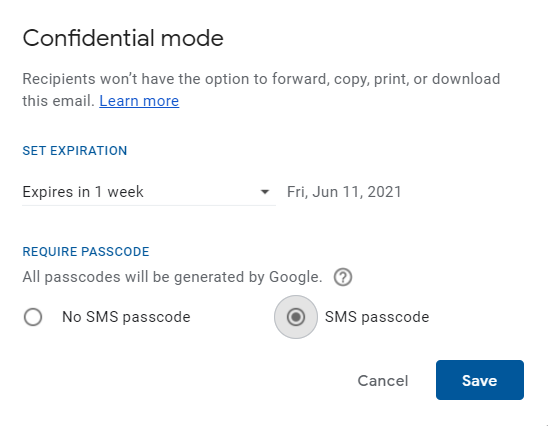Open the passcode help question mark icon
548x426 pixels.
342,277
